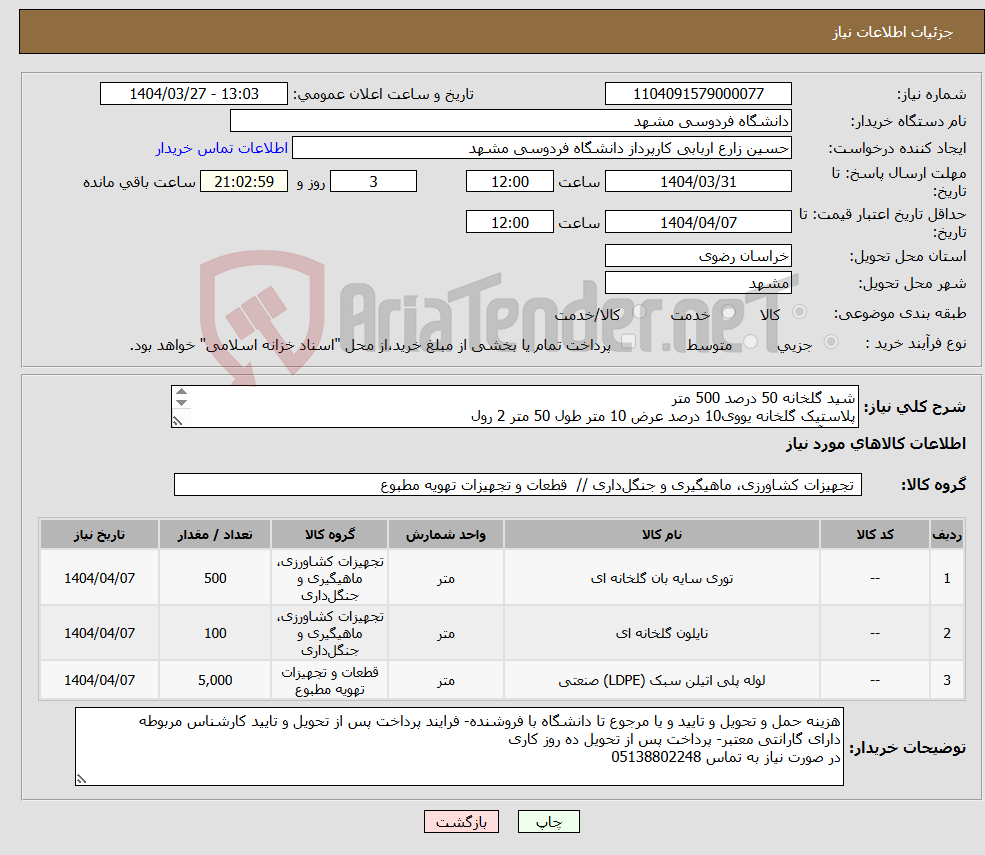985x855 pixels.
Task: Click the price validity time 12:00 field
Action: click(x=509, y=222)
